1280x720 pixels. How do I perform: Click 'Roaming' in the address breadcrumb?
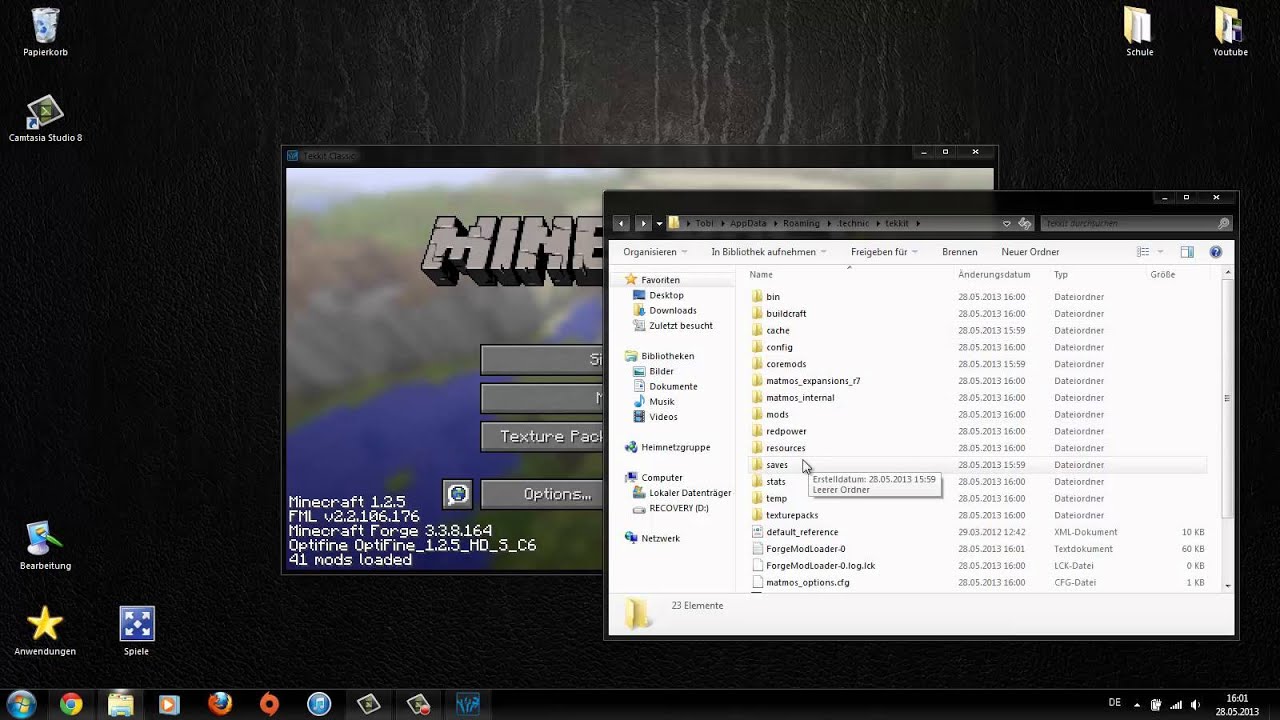point(801,224)
